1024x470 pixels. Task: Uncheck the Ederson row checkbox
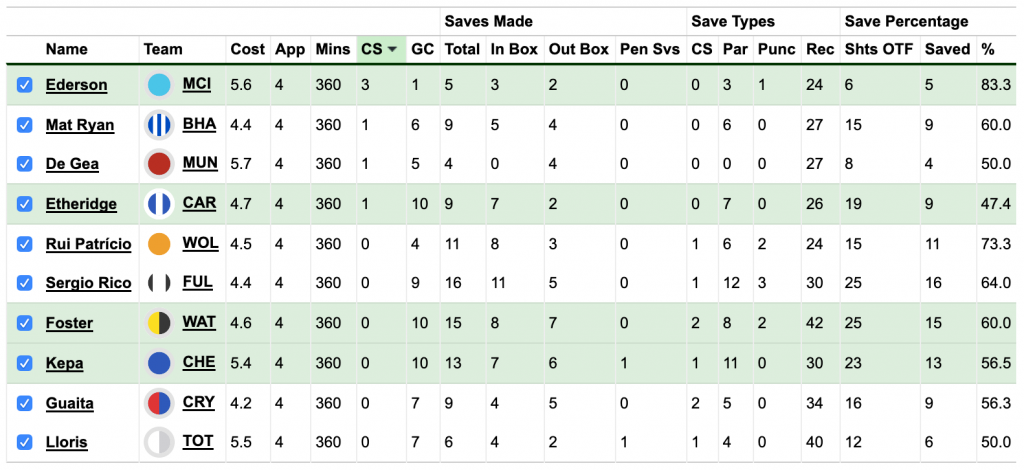[25, 86]
